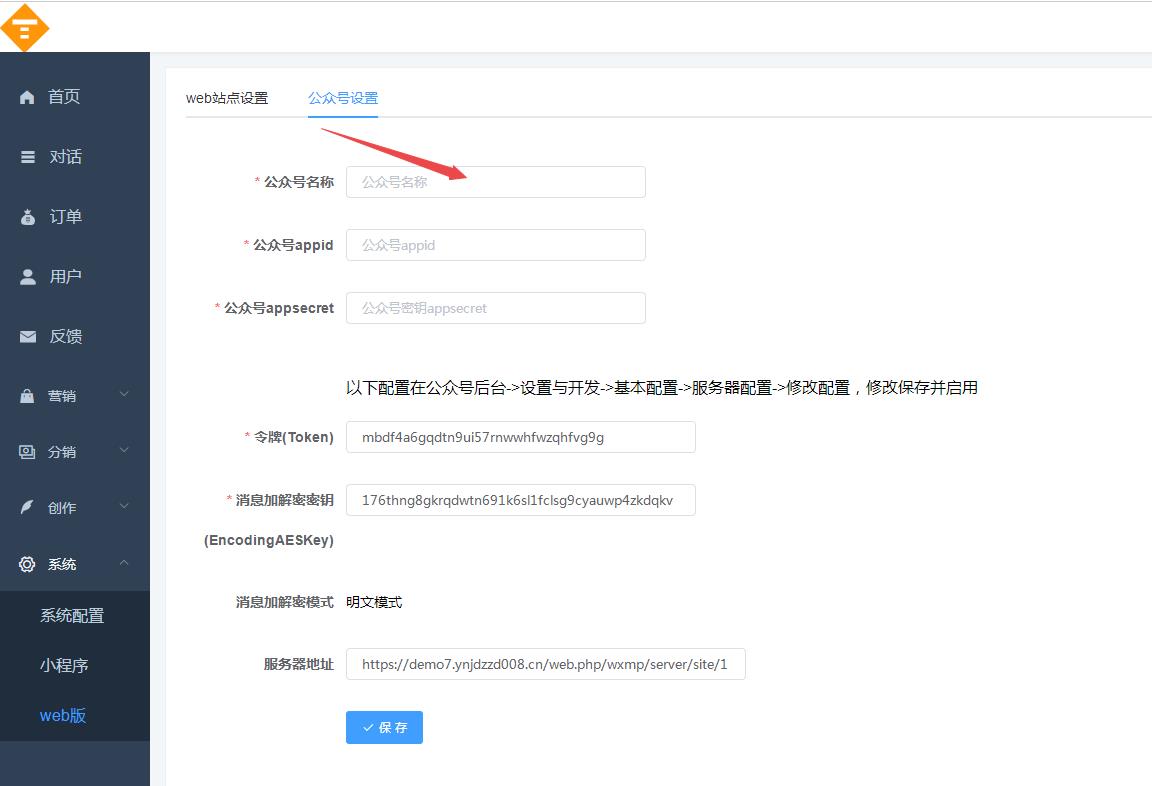Click the EncodingAESKey input field

[521, 500]
